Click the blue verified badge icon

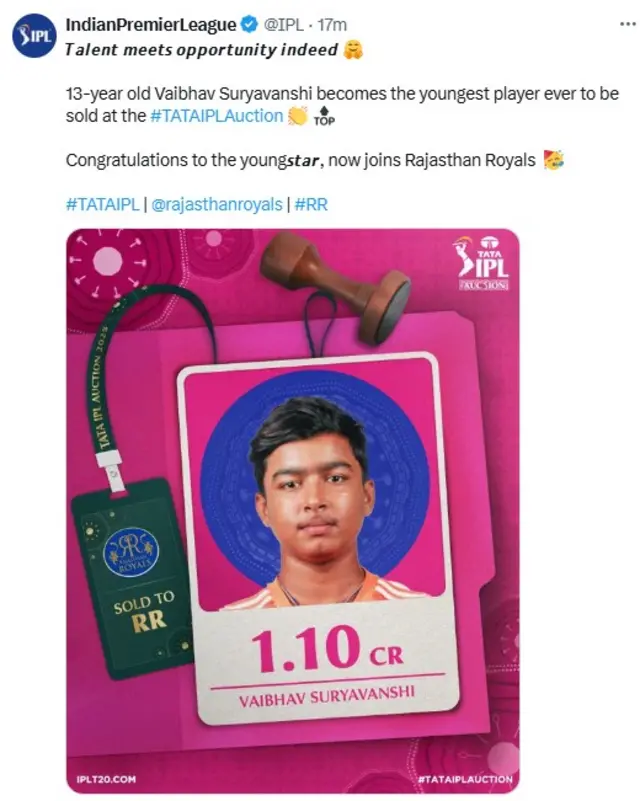click(x=249, y=25)
